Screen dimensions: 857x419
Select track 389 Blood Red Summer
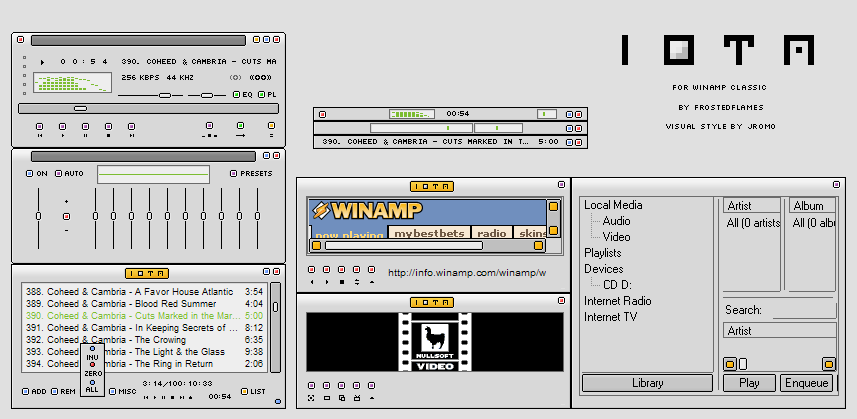(144, 304)
